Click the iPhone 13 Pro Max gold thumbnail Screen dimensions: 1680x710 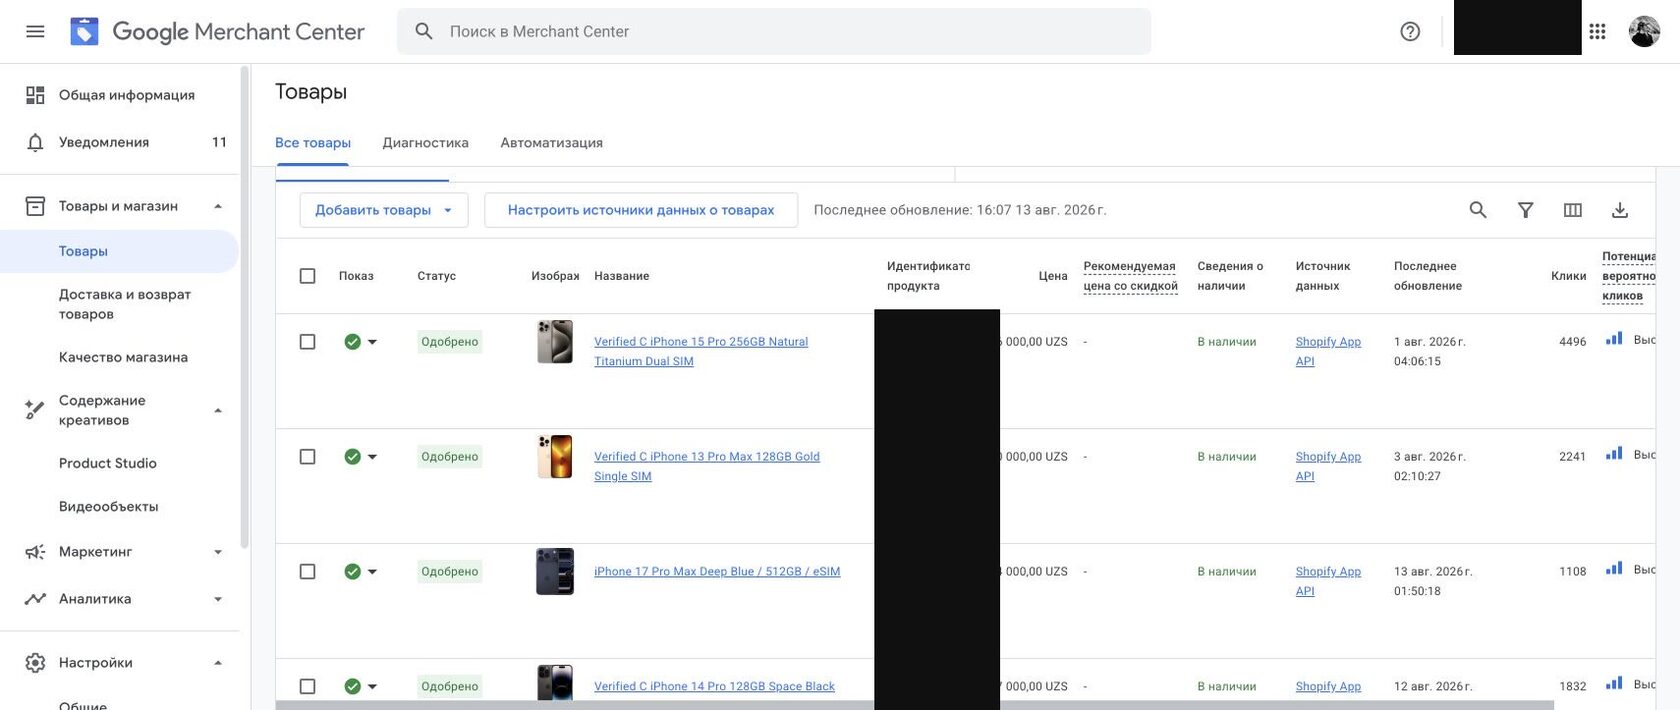click(555, 457)
